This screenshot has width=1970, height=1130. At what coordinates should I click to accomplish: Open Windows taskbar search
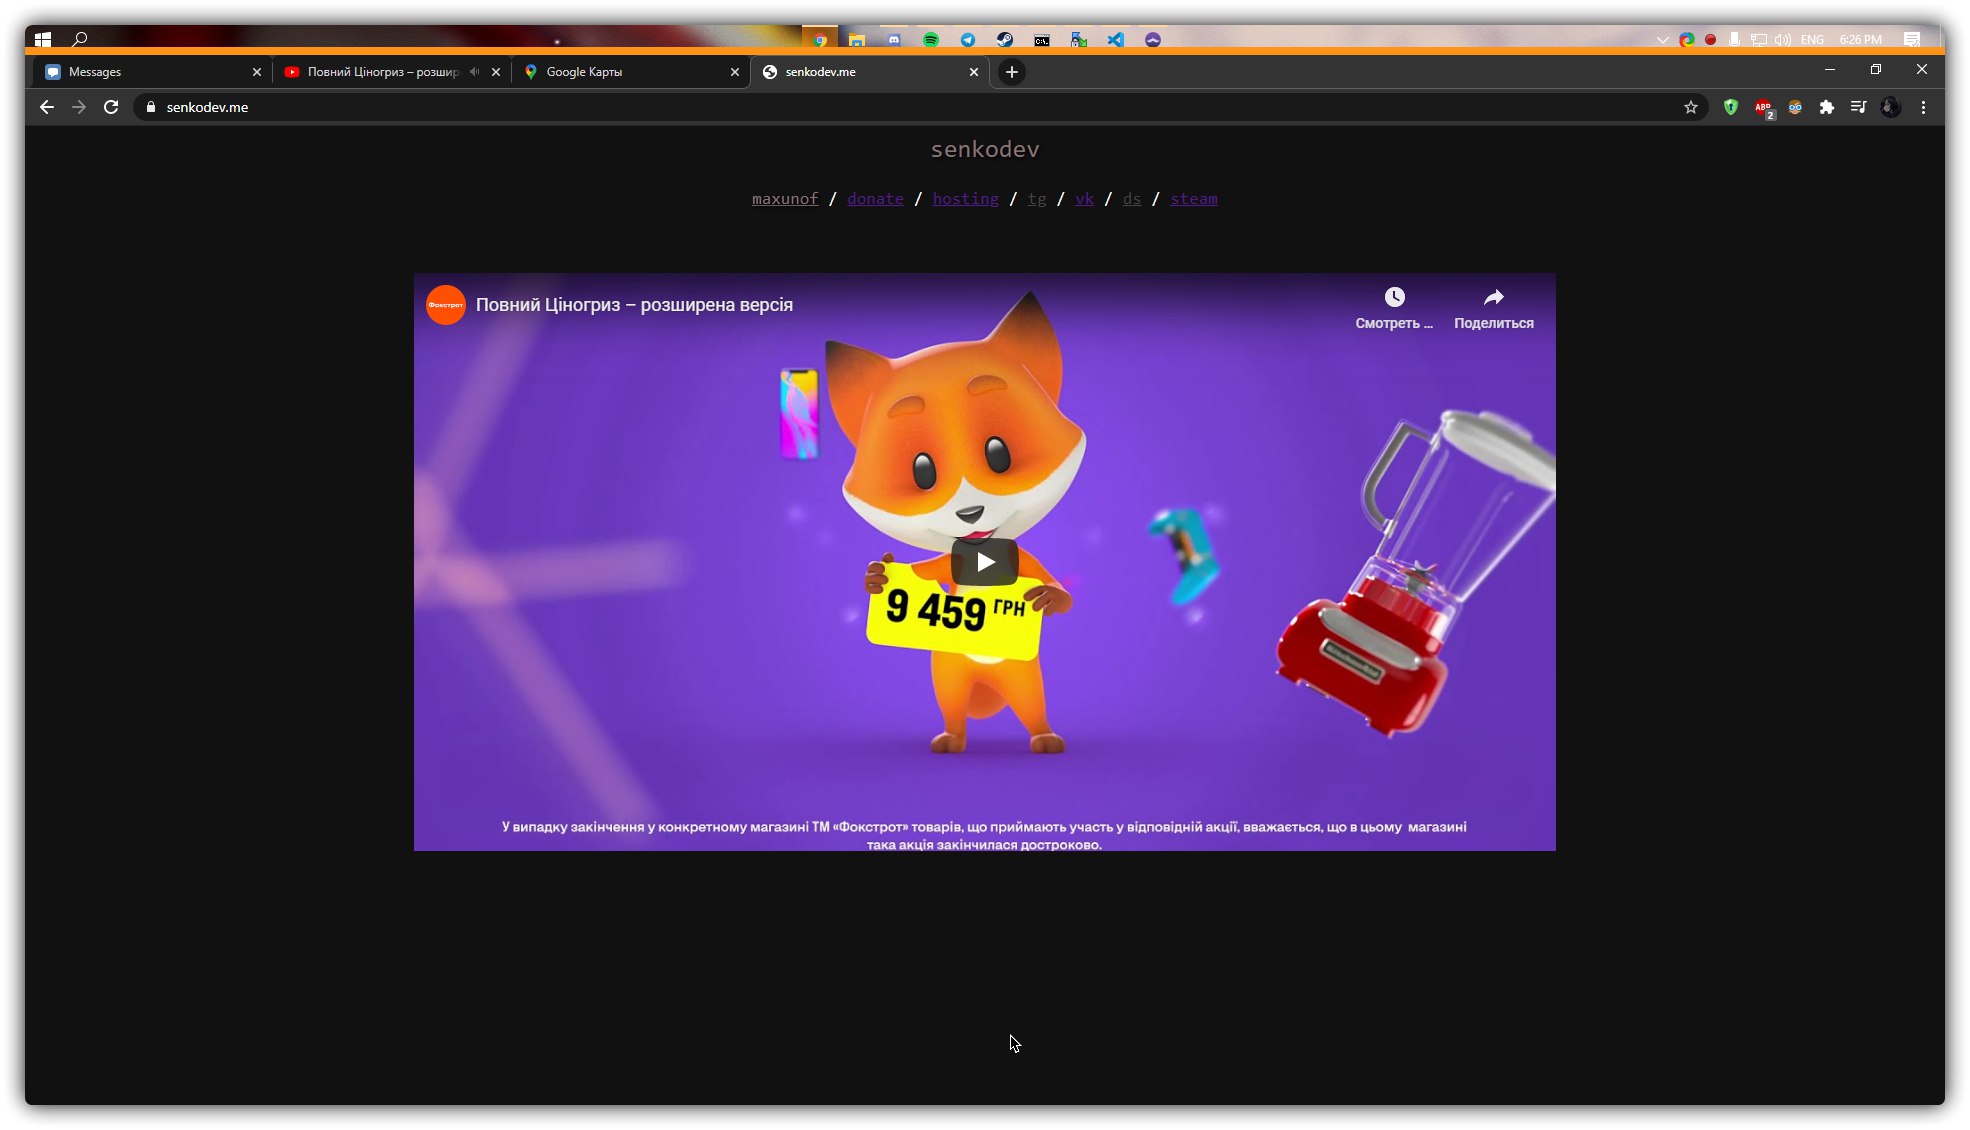pyautogui.click(x=80, y=39)
